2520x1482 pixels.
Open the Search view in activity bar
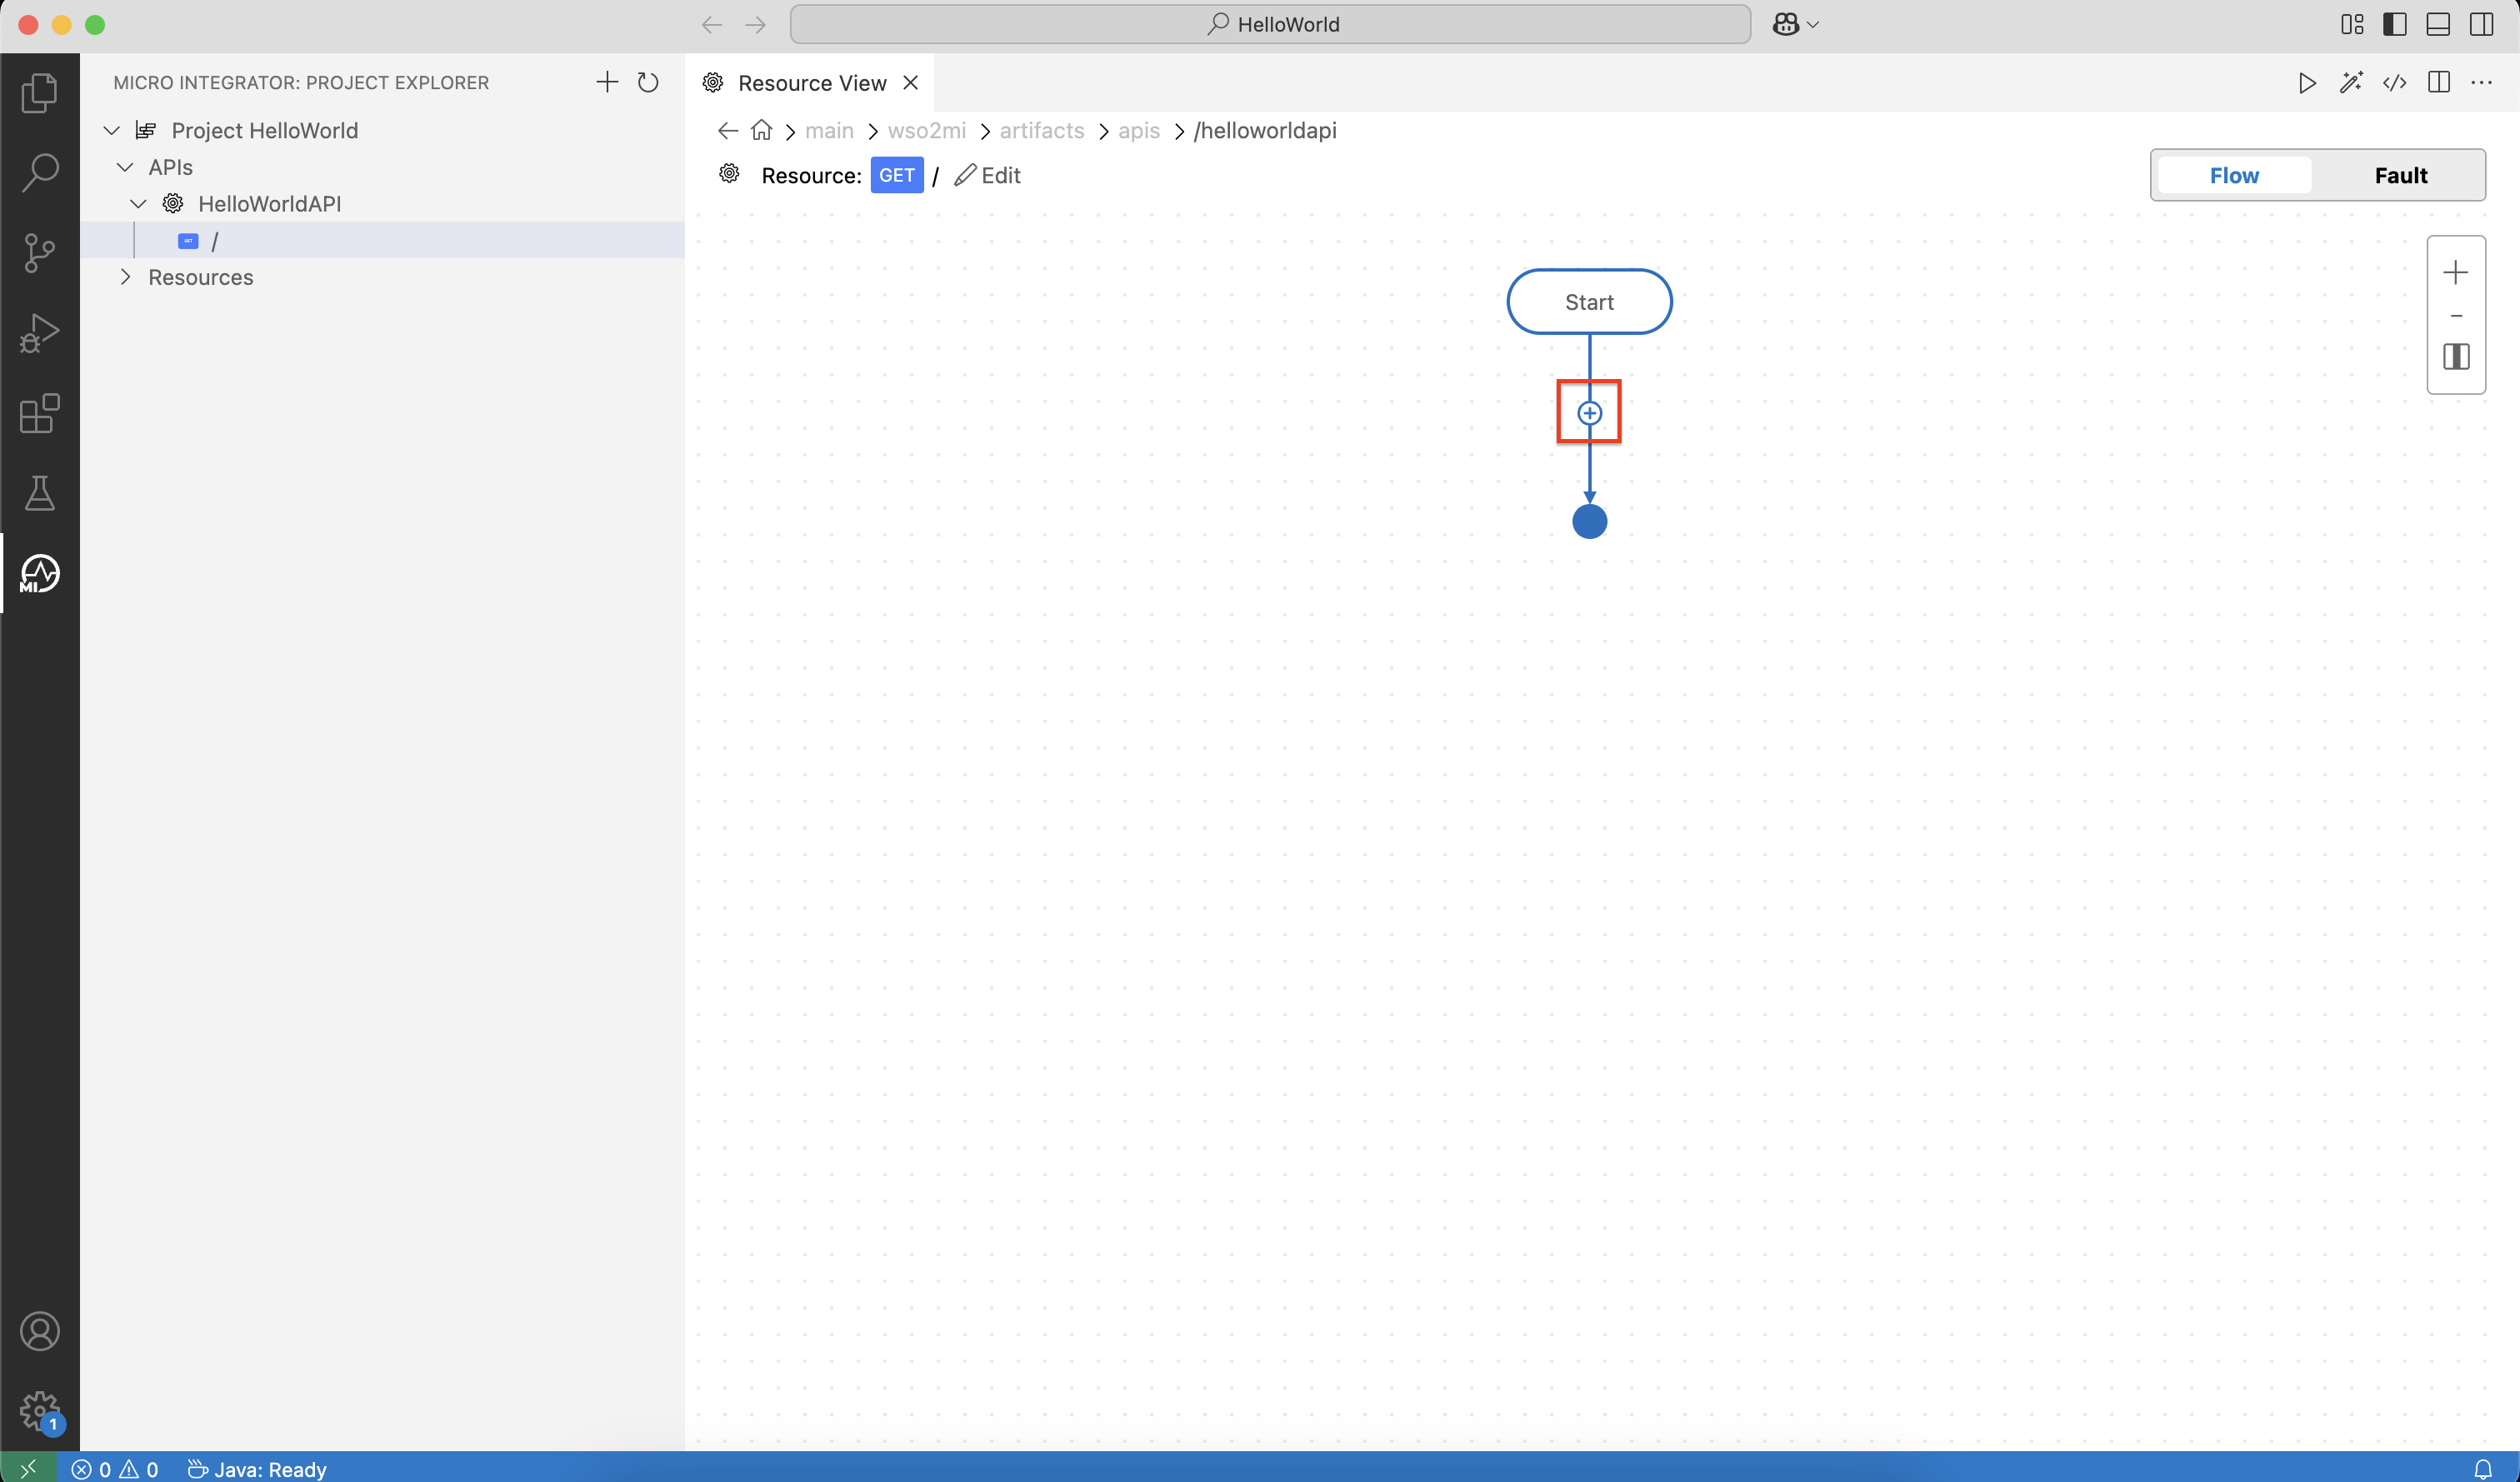coord(39,172)
